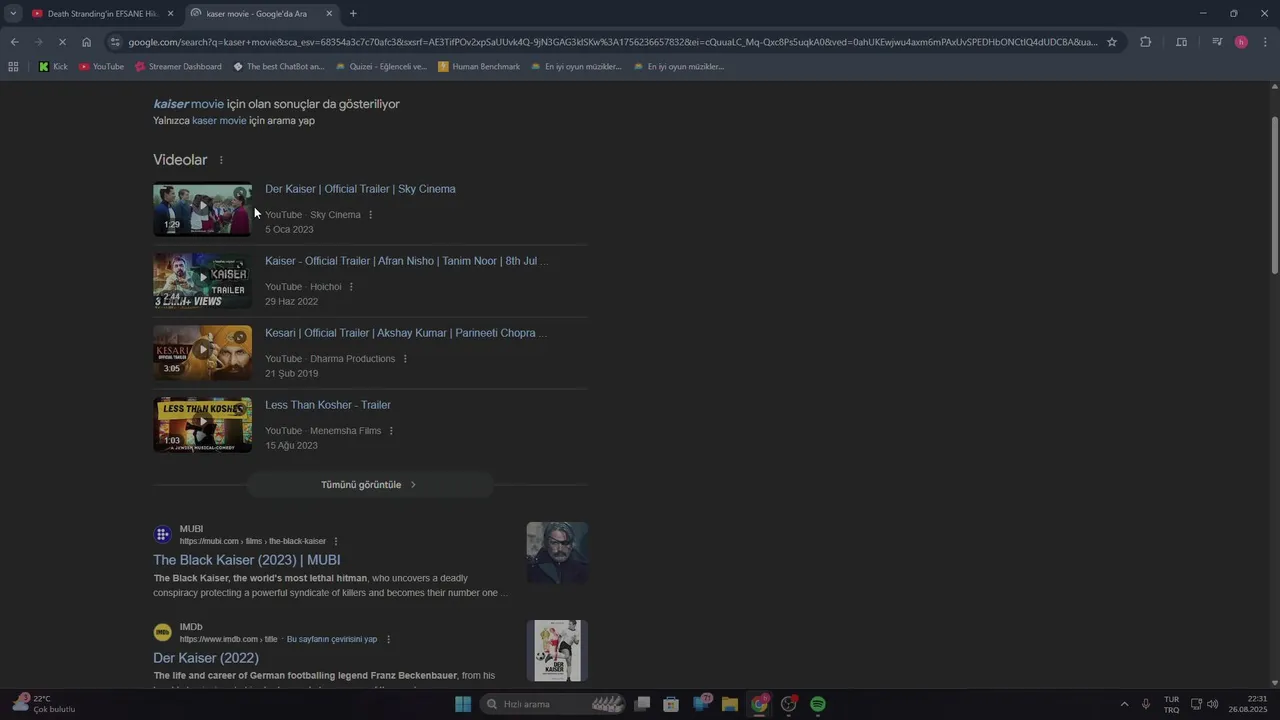The width and height of the screenshot is (1280, 720).
Task: Open Der Kaiser Official Trailer link
Action: pos(360,189)
